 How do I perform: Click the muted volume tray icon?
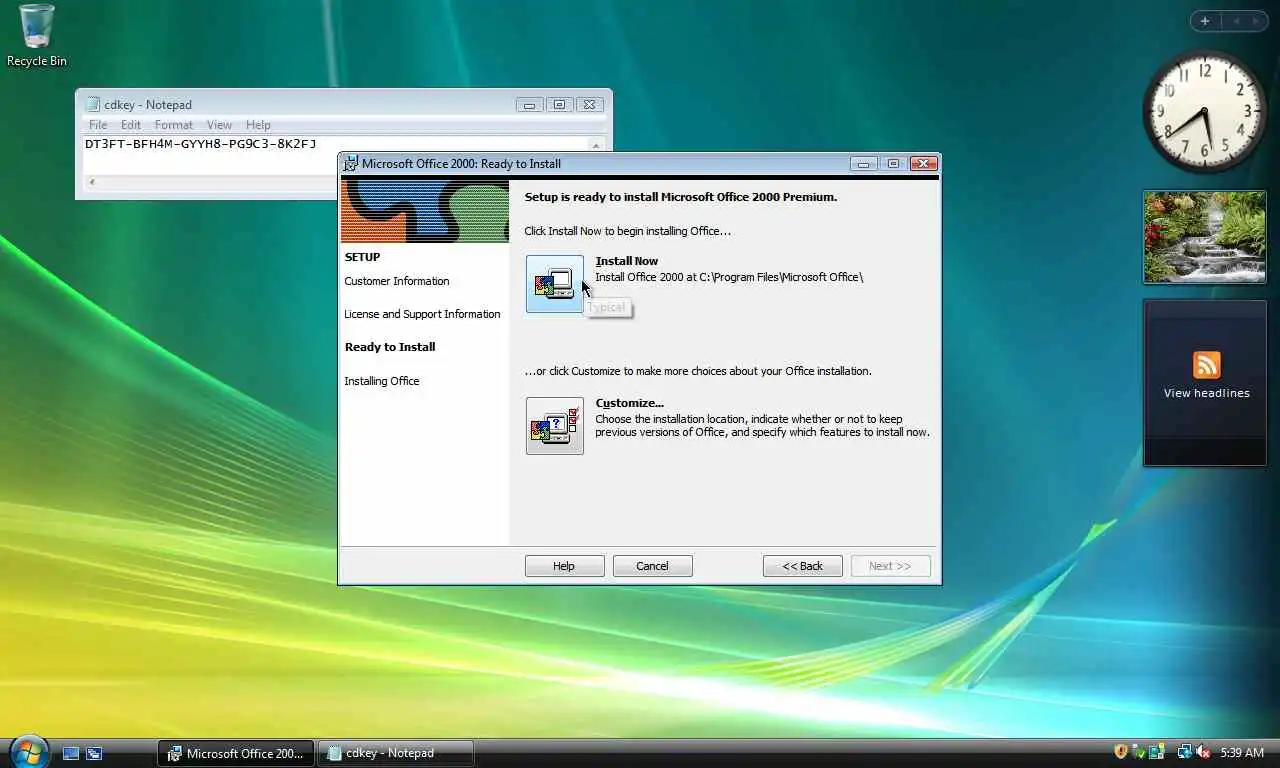tap(1203, 752)
